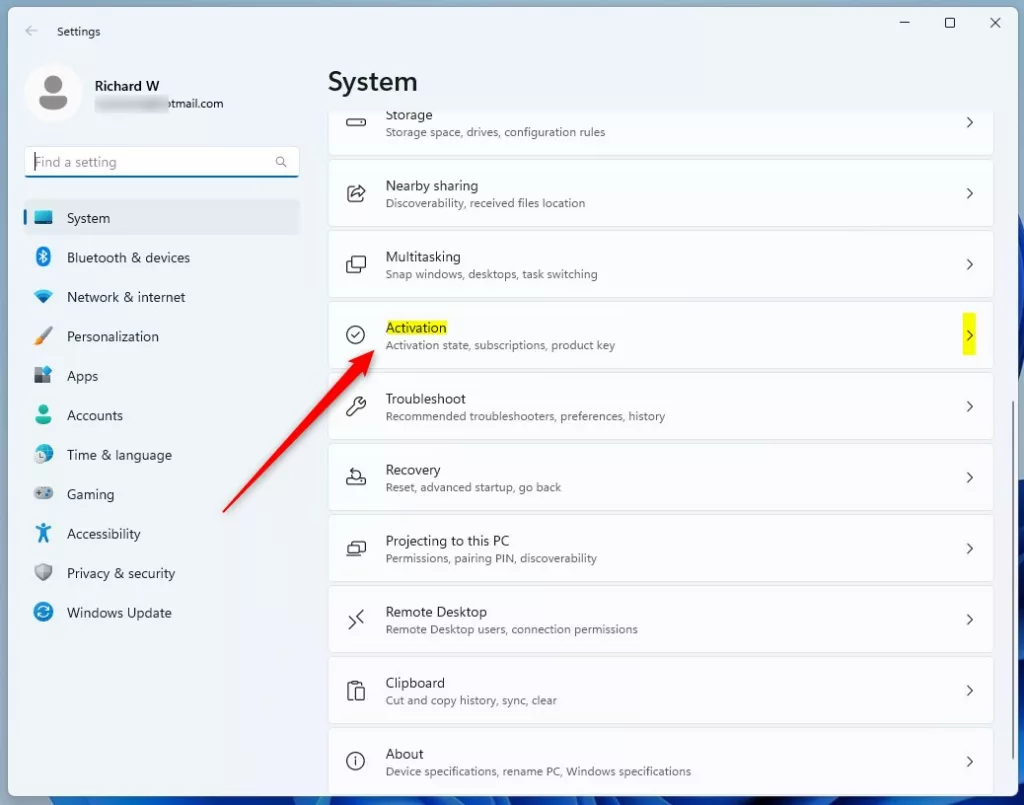Open the Accounts settings section
Image resolution: width=1024 pixels, height=805 pixels.
click(x=94, y=415)
